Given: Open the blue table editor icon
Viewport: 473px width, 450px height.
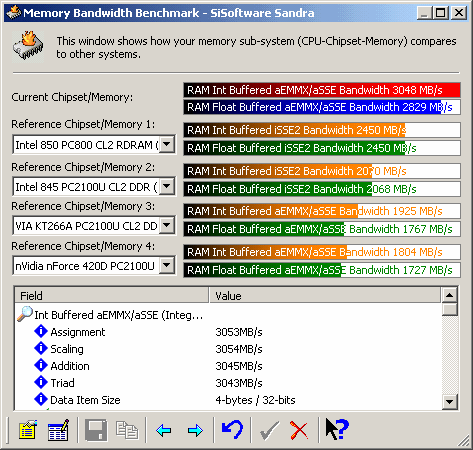Looking at the screenshot, I should pyautogui.click(x=59, y=430).
